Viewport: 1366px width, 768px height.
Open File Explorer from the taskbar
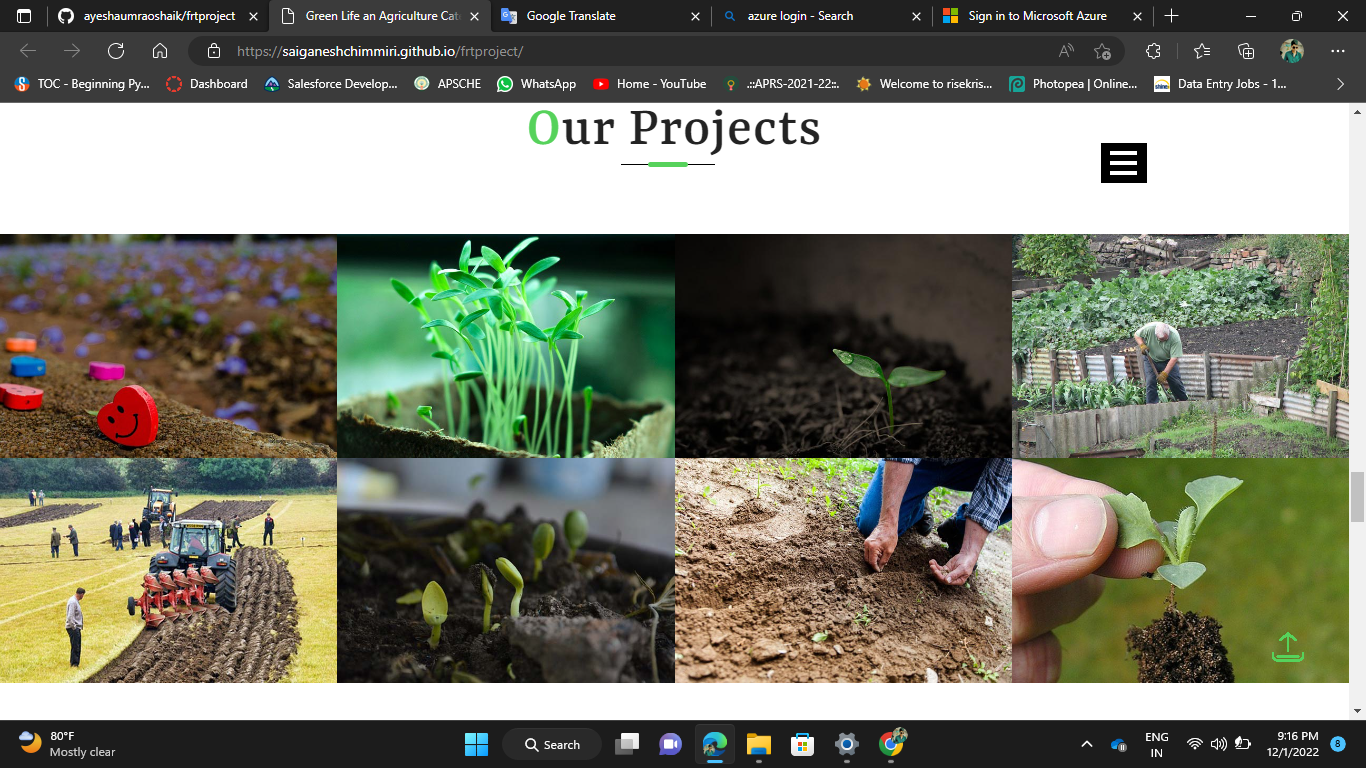click(x=758, y=744)
